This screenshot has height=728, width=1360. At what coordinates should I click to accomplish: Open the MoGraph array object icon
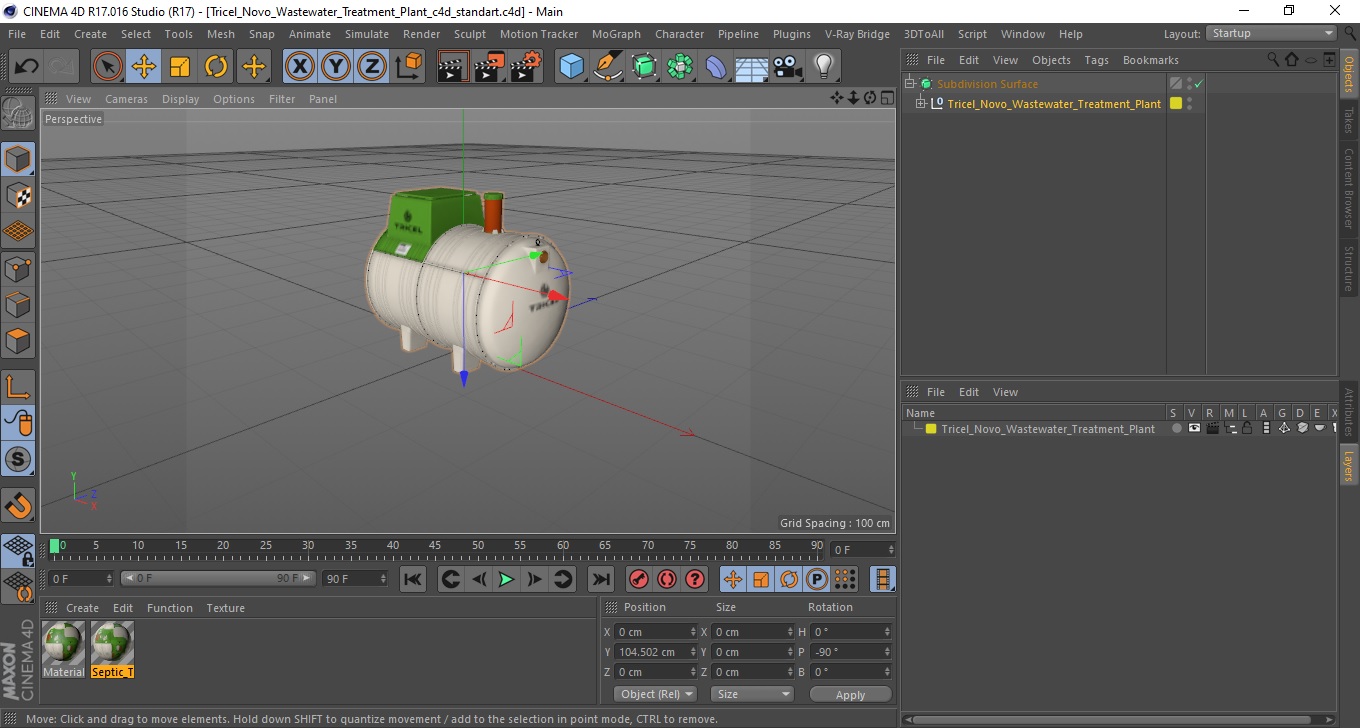coord(680,67)
